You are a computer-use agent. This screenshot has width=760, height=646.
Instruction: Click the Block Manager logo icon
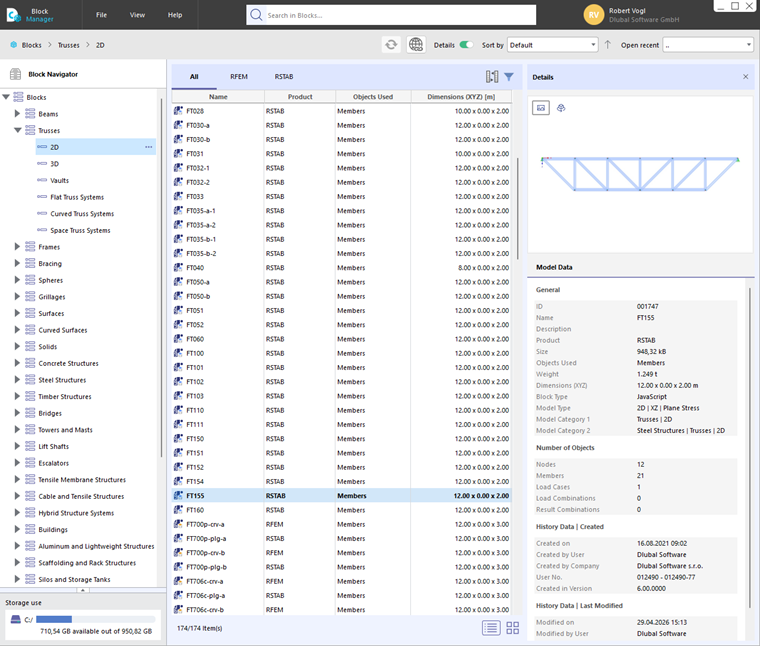tap(14, 15)
